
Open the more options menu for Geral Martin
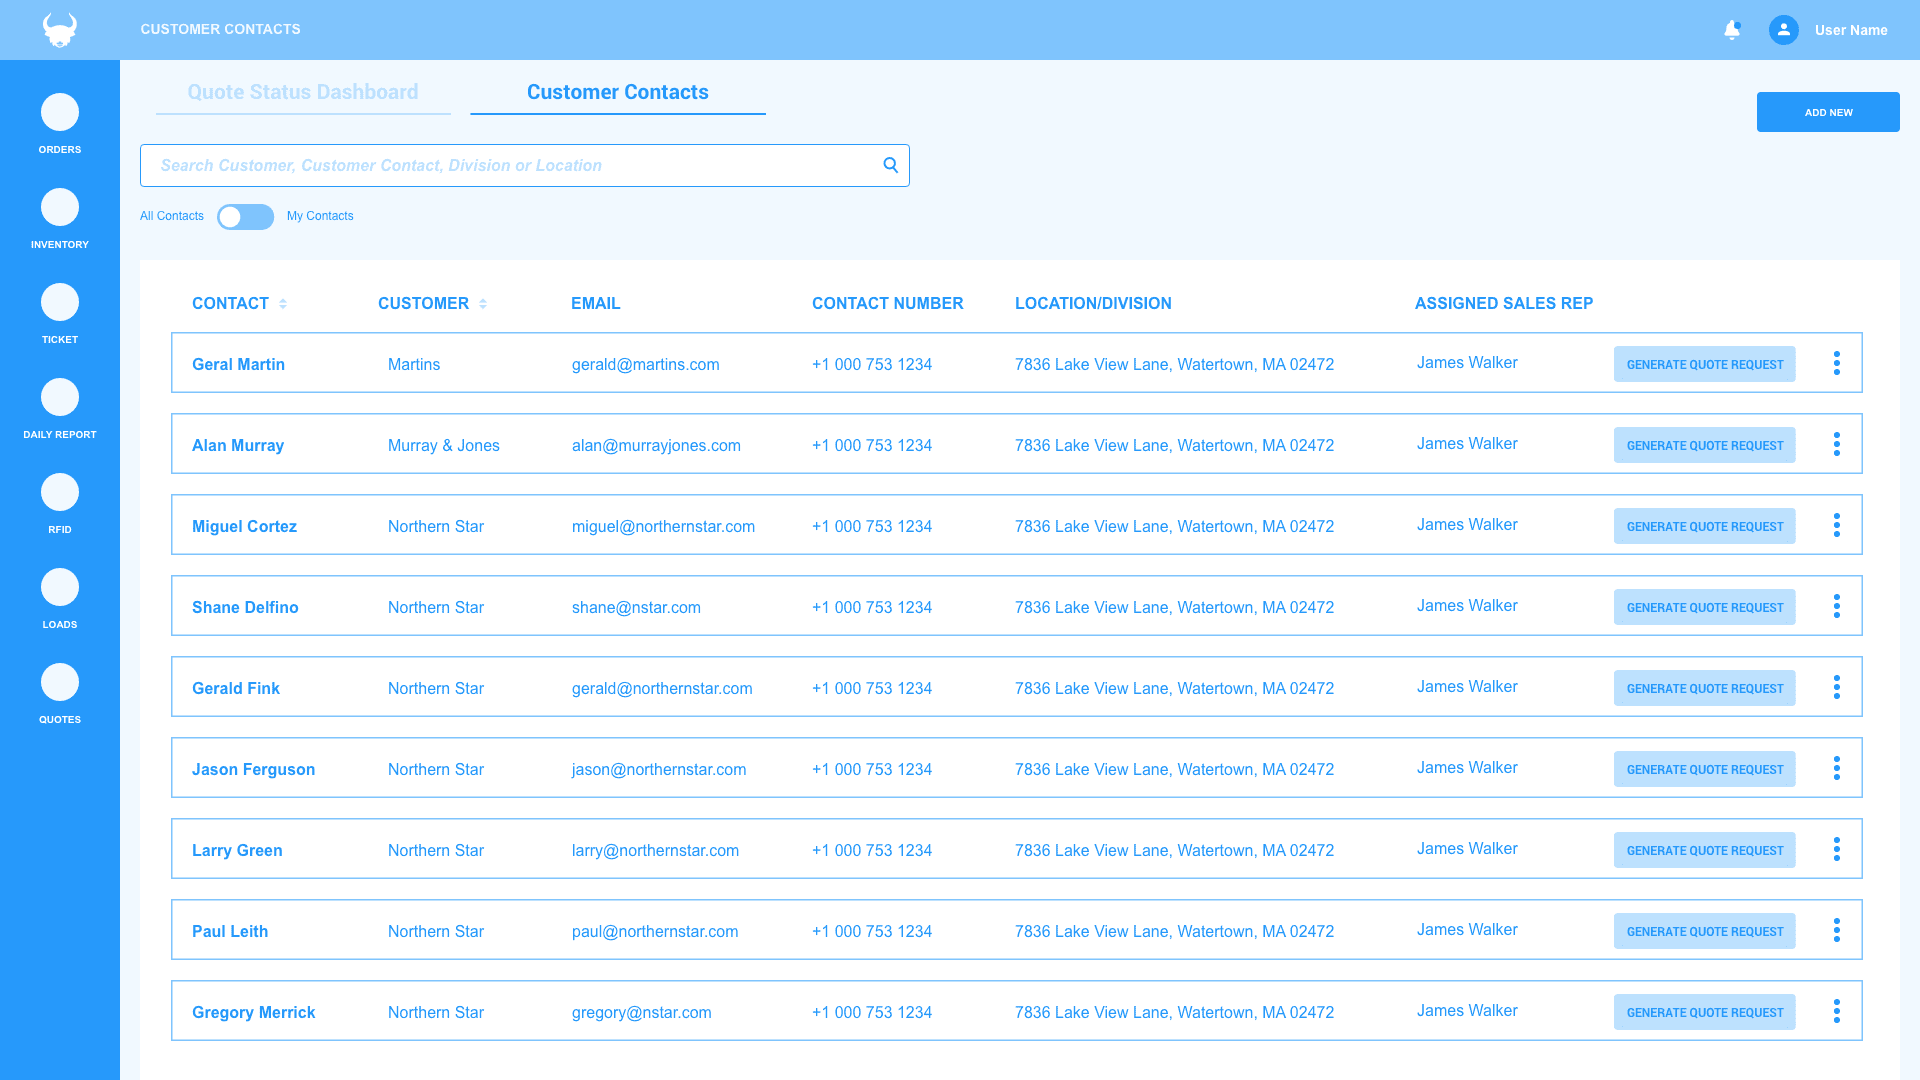[x=1837, y=363]
